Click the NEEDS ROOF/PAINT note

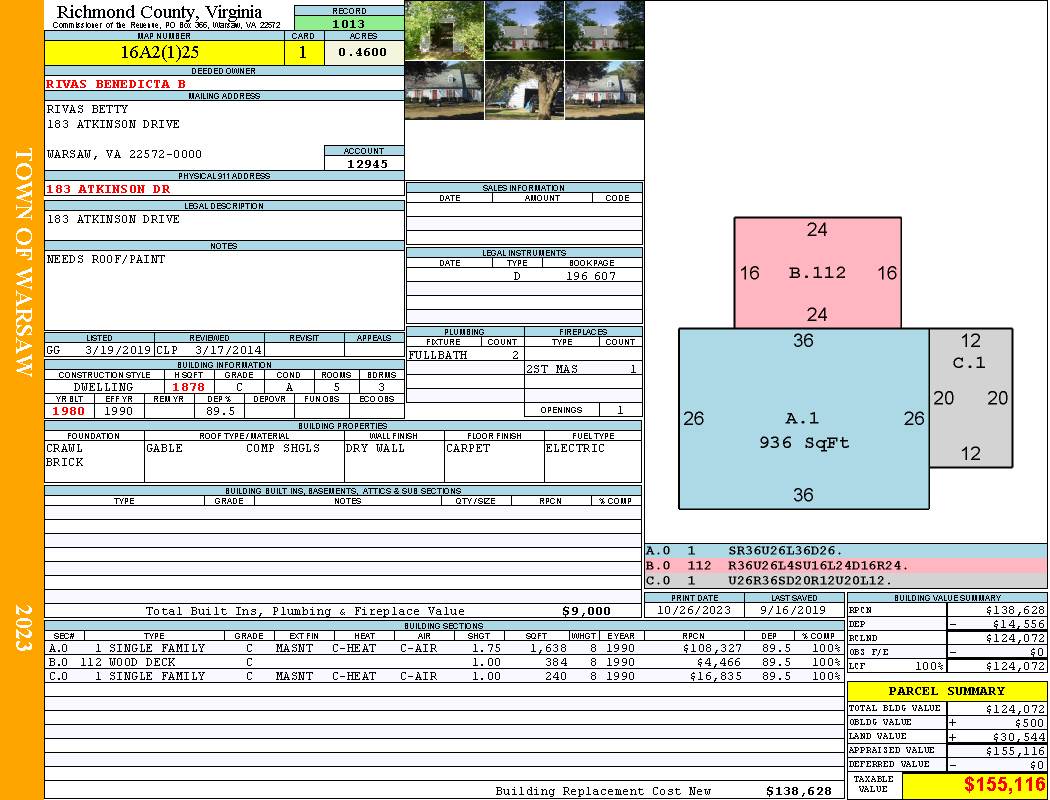click(106, 259)
